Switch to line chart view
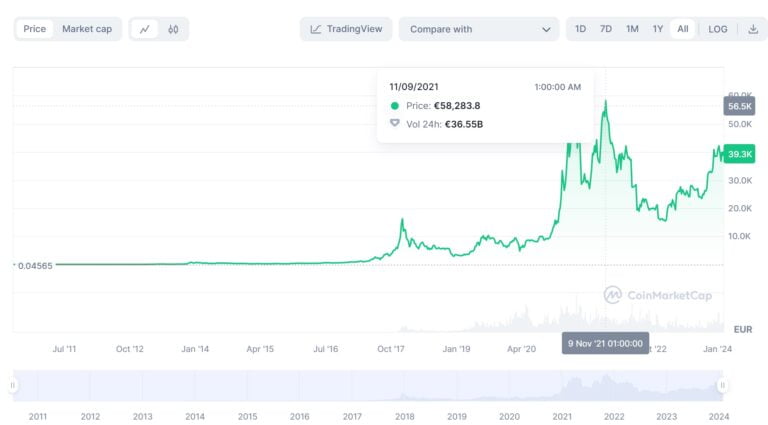Image resolution: width=768 pixels, height=425 pixels. click(145, 29)
